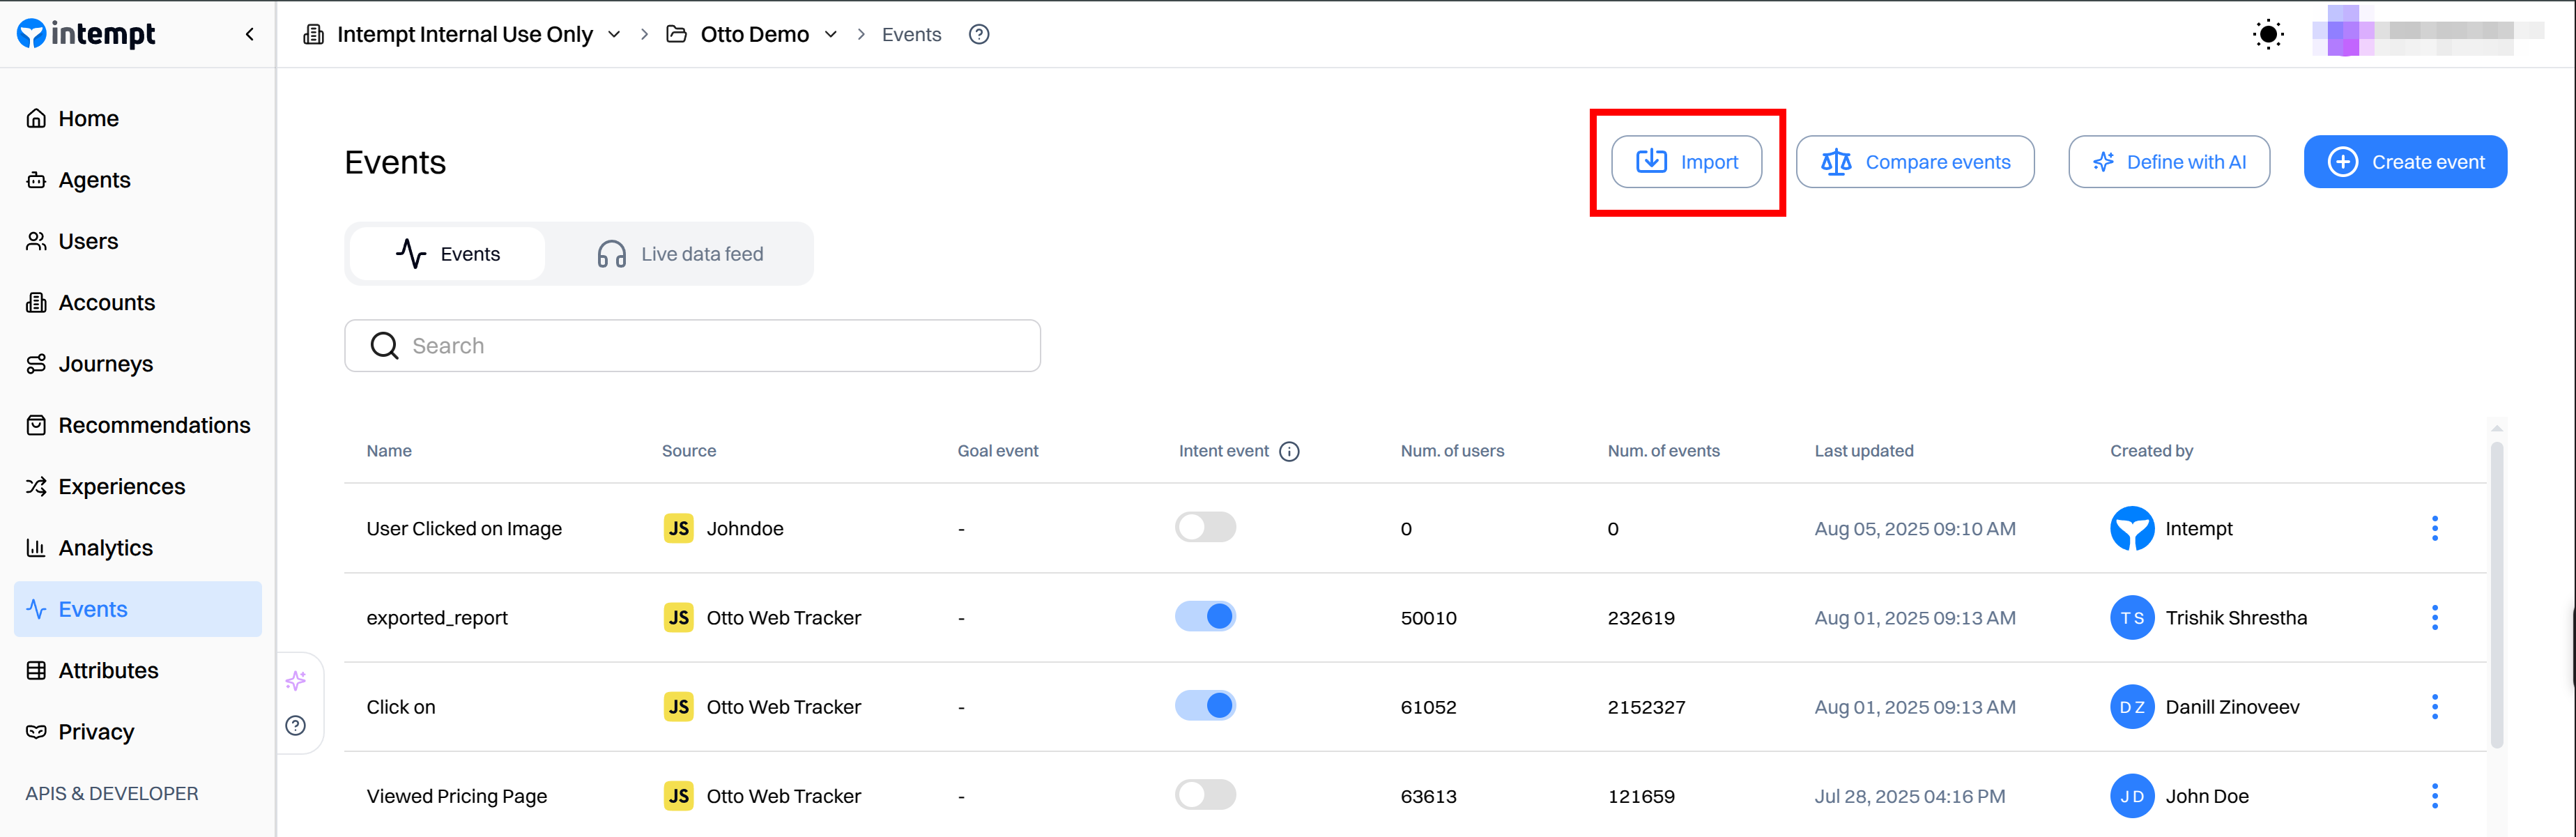2576x837 pixels.
Task: Click the help icon next to Events breadcrumb
Action: (x=979, y=34)
